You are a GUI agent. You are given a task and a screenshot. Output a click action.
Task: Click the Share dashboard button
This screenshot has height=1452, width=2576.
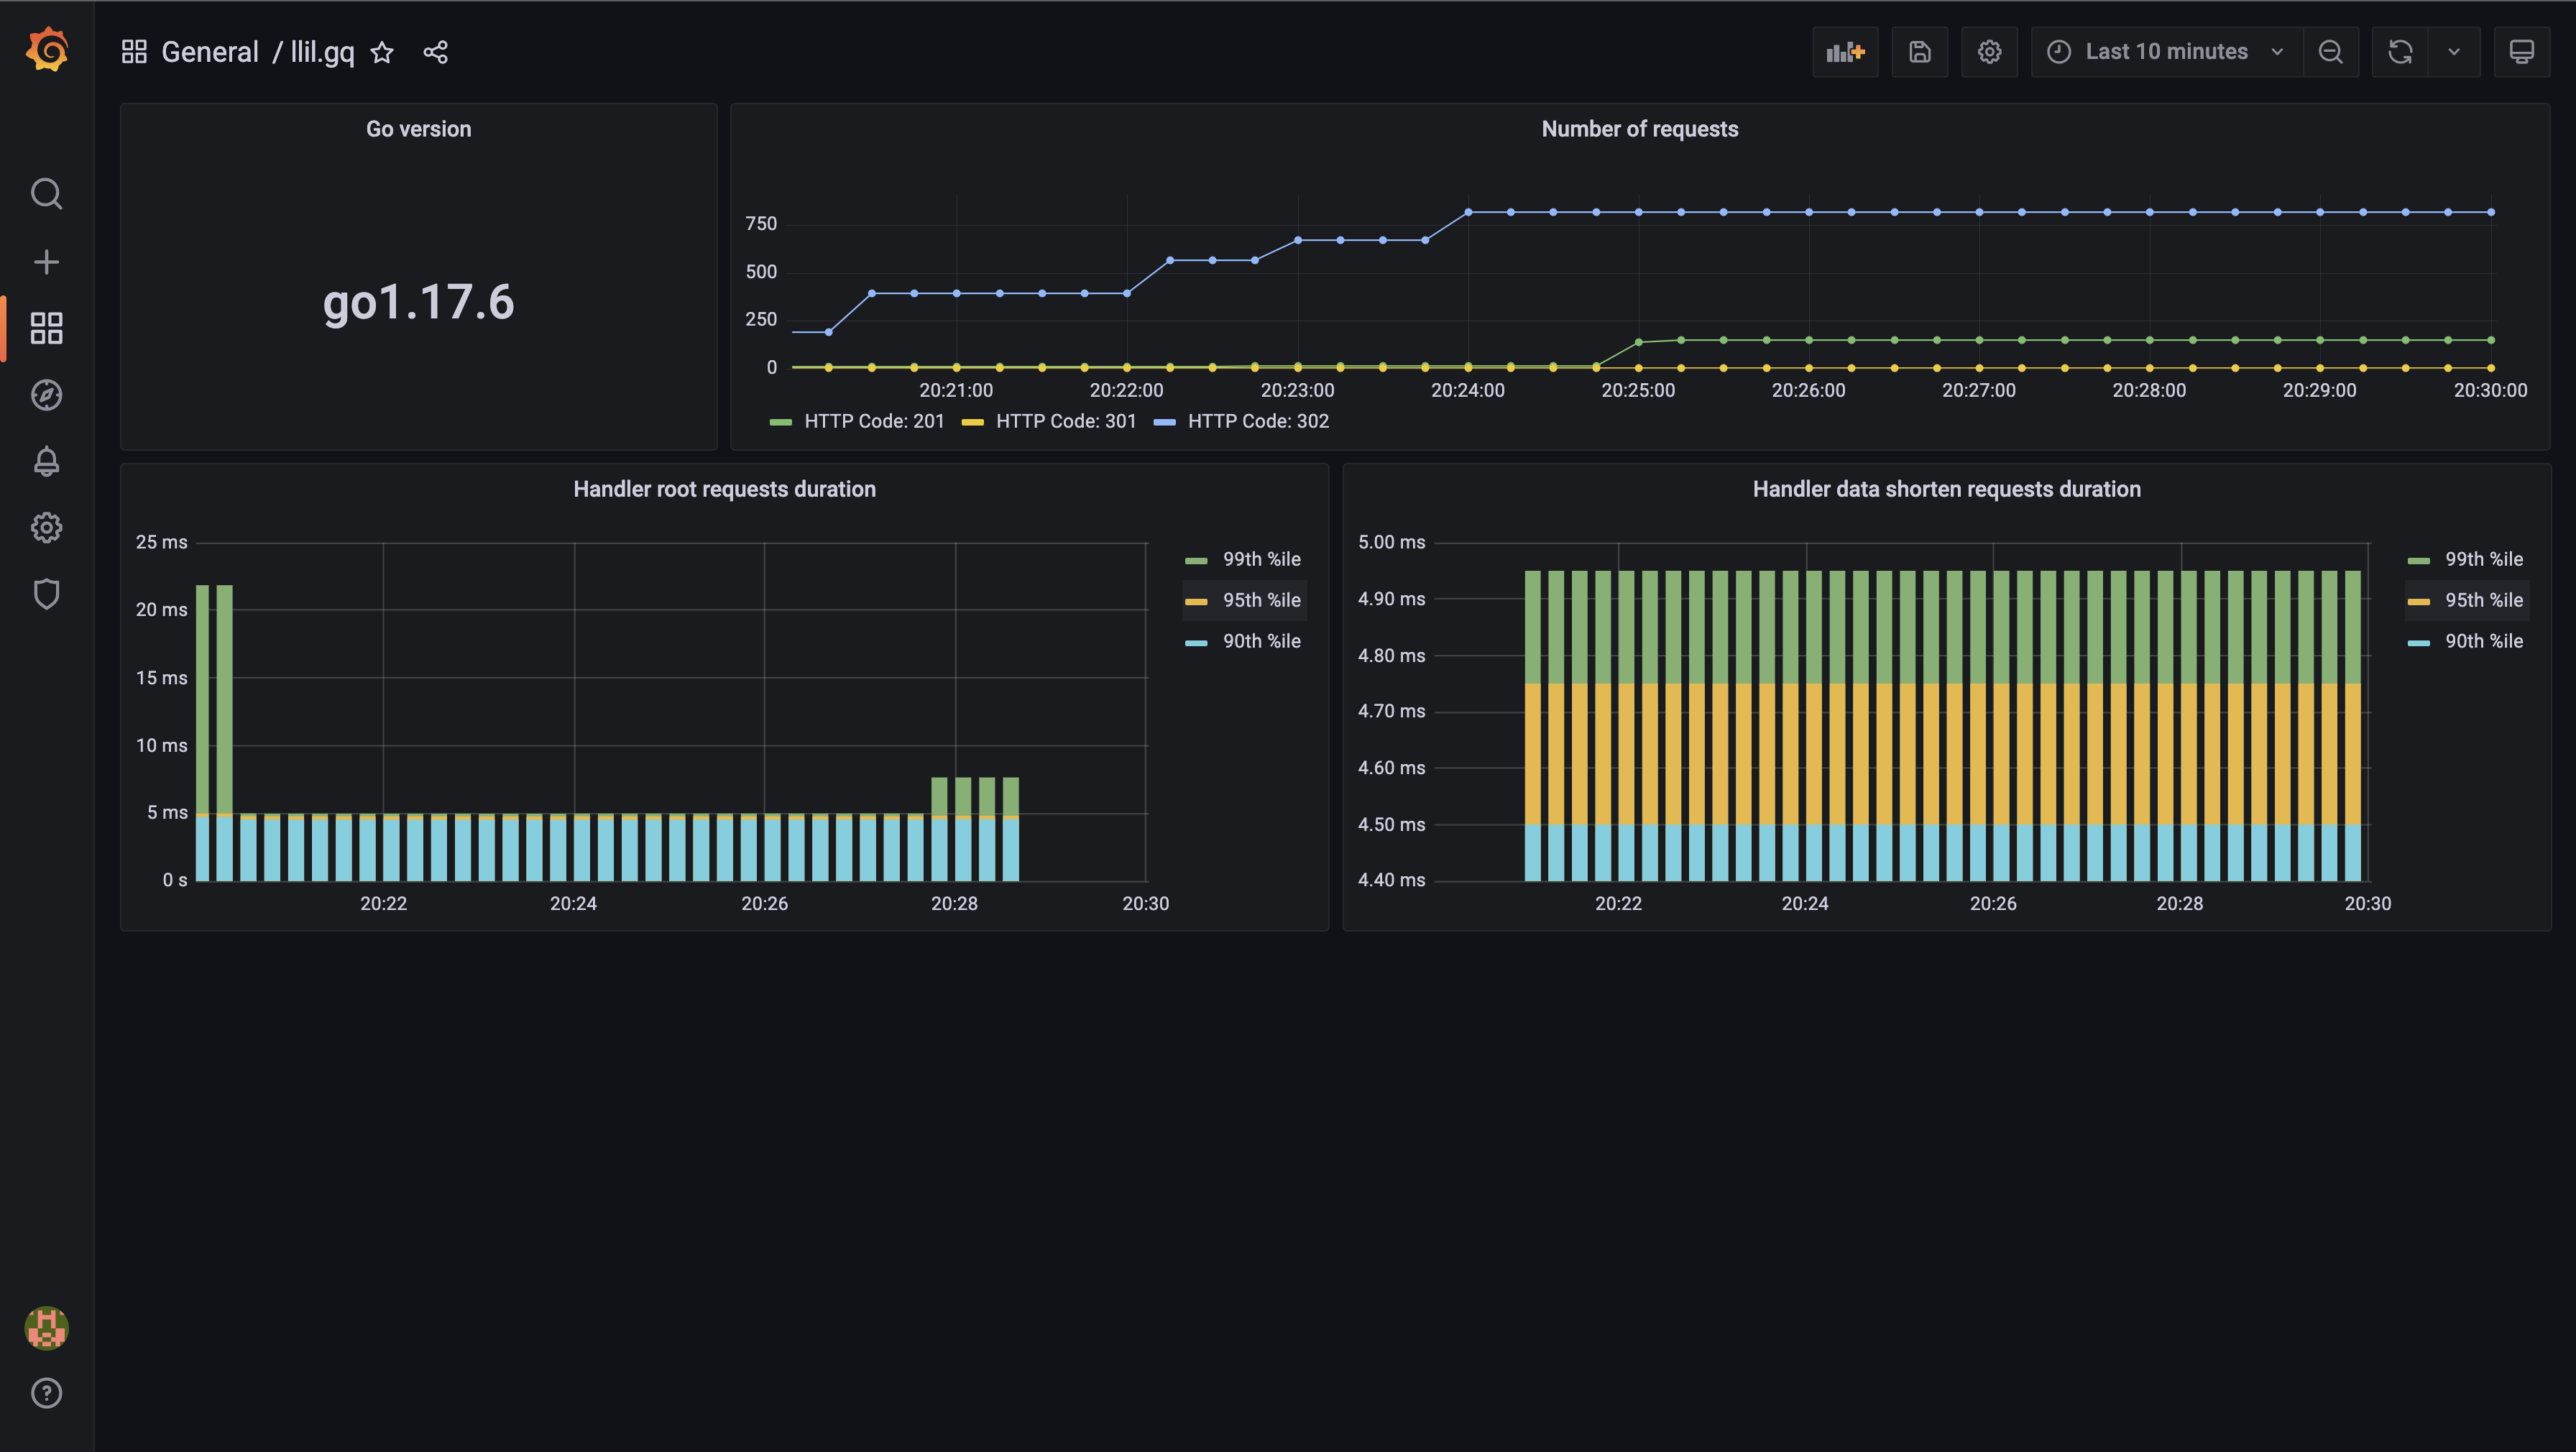(x=435, y=52)
